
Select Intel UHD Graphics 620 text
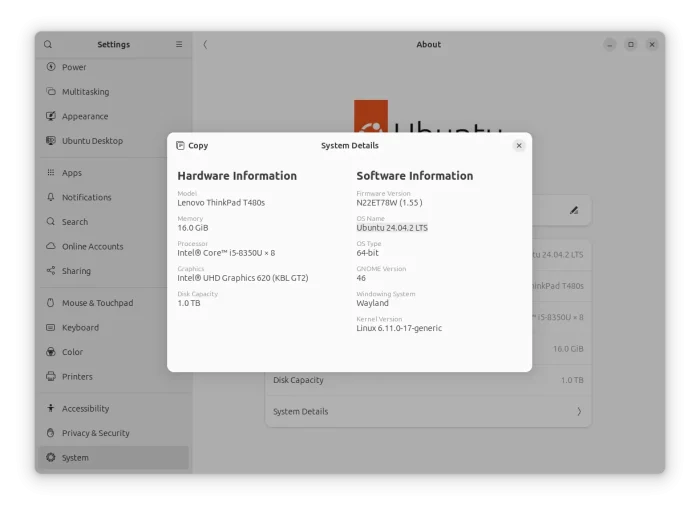pyautogui.click(x=243, y=278)
